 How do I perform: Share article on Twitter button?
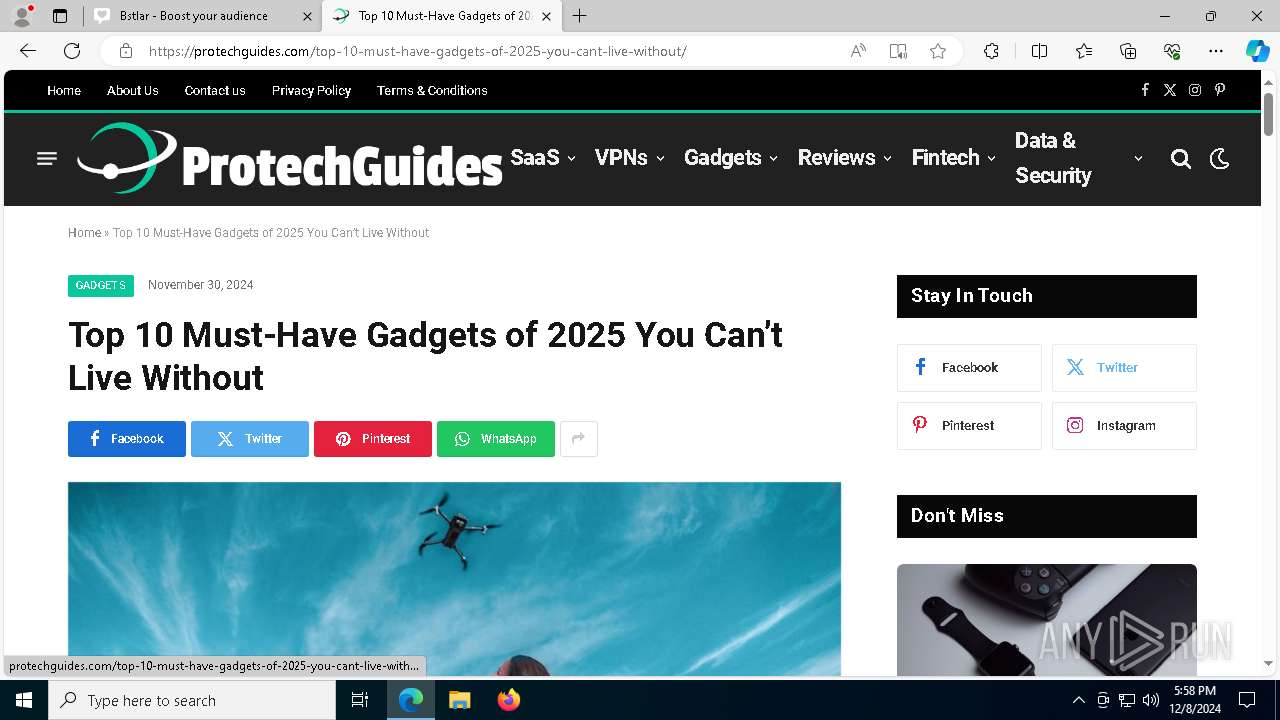click(250, 439)
